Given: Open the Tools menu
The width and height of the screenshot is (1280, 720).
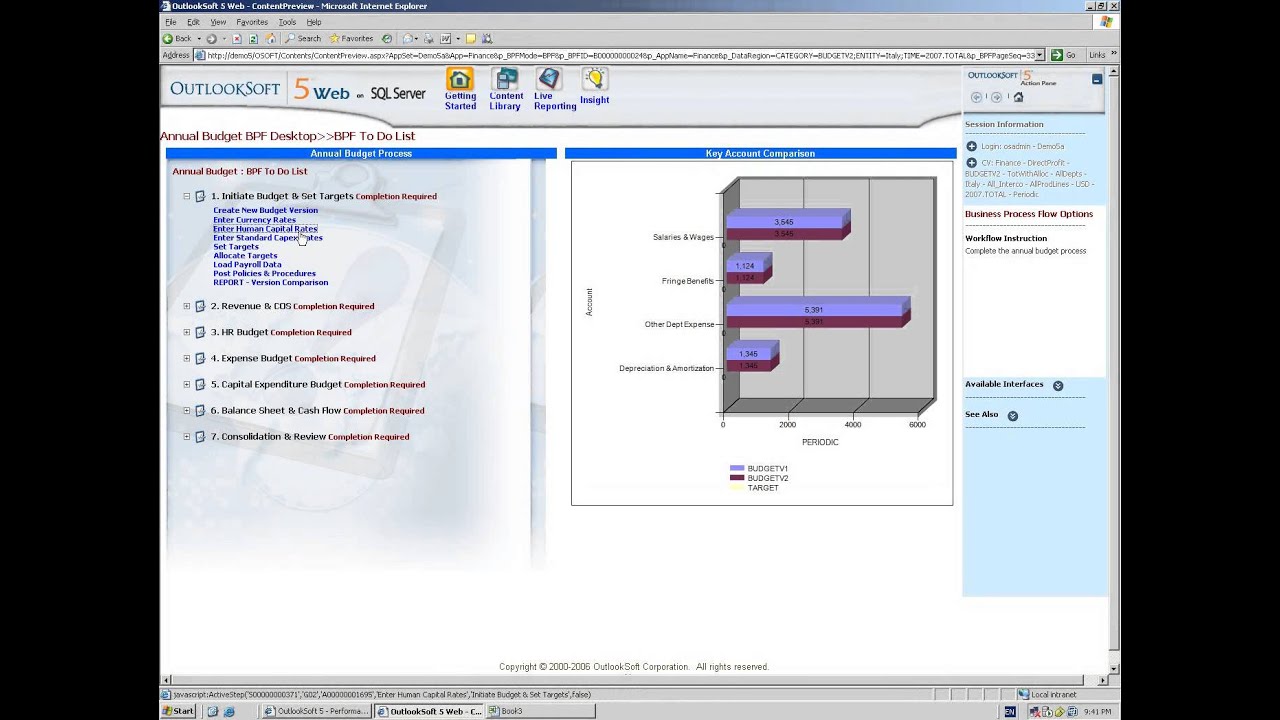Looking at the screenshot, I should [287, 22].
